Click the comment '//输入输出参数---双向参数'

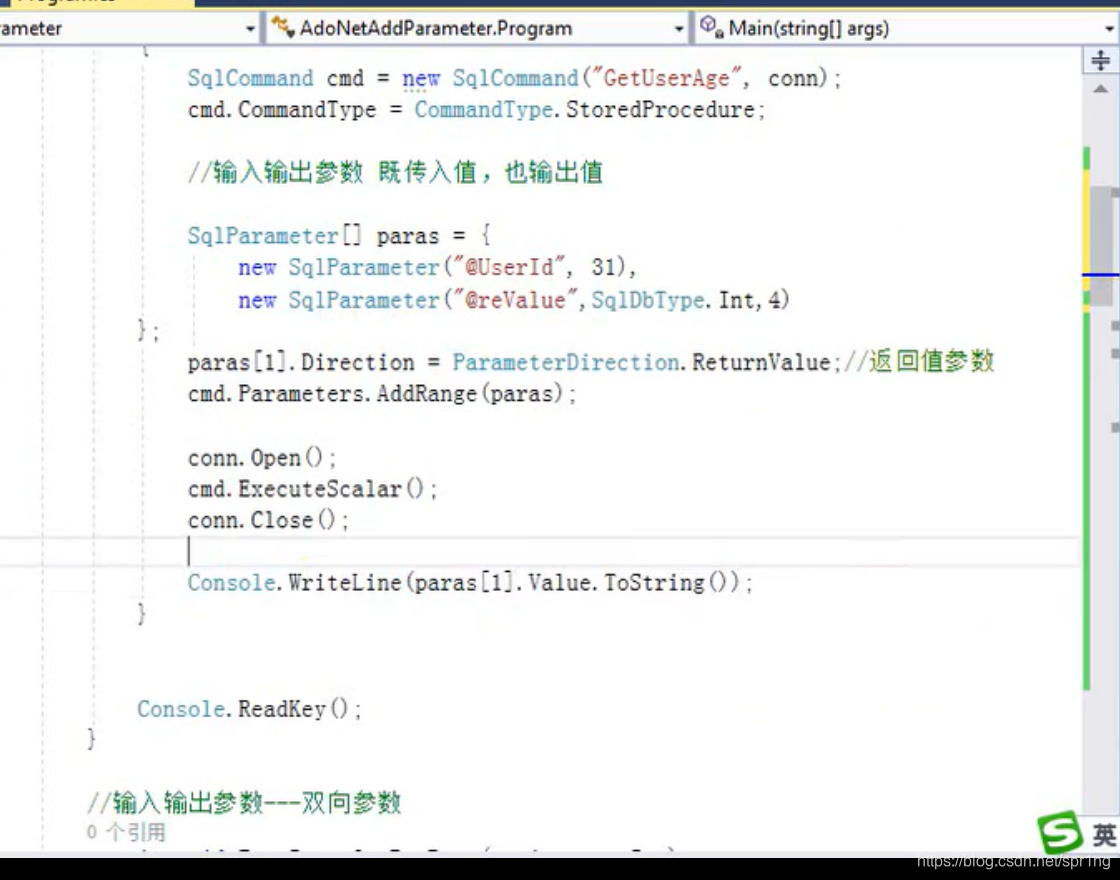coord(244,803)
